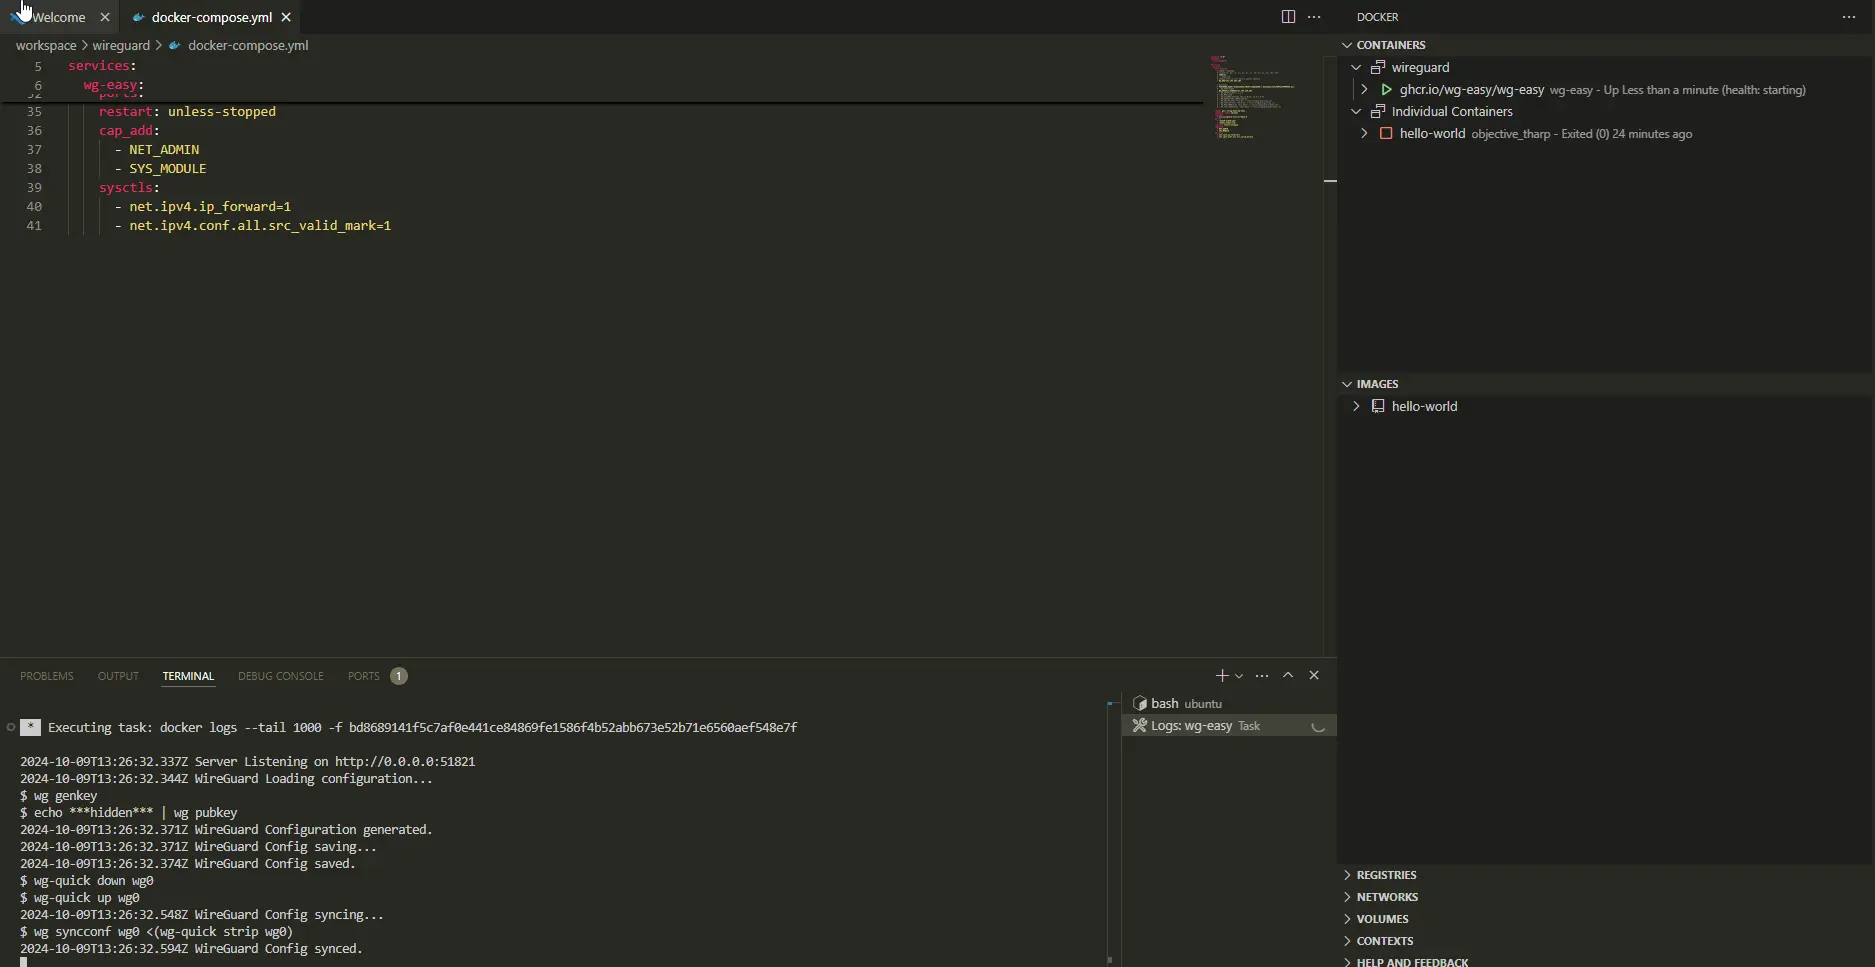Select the ghcr.io/wg-easy/wg-easy container row
This screenshot has height=967, width=1875.
tap(1606, 89)
